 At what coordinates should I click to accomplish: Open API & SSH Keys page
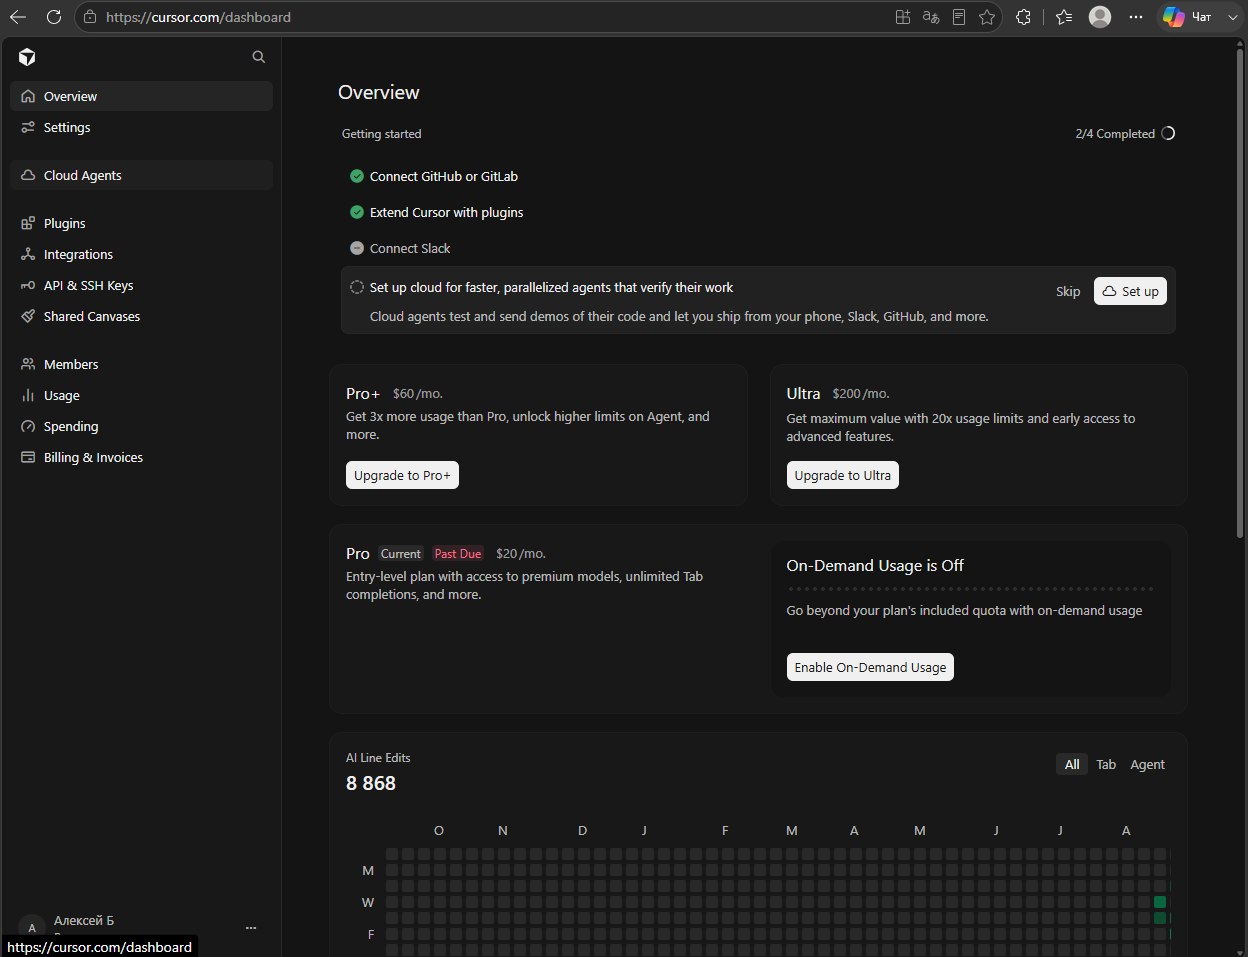141,285
